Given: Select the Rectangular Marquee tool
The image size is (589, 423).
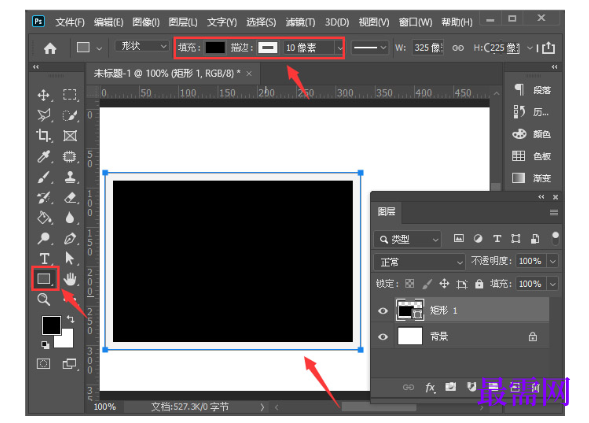Looking at the screenshot, I should coord(70,95).
